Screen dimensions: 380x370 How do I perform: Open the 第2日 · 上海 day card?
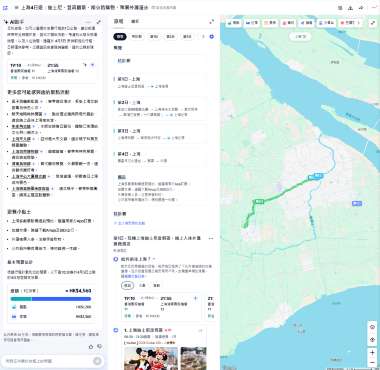[x=160, y=108]
